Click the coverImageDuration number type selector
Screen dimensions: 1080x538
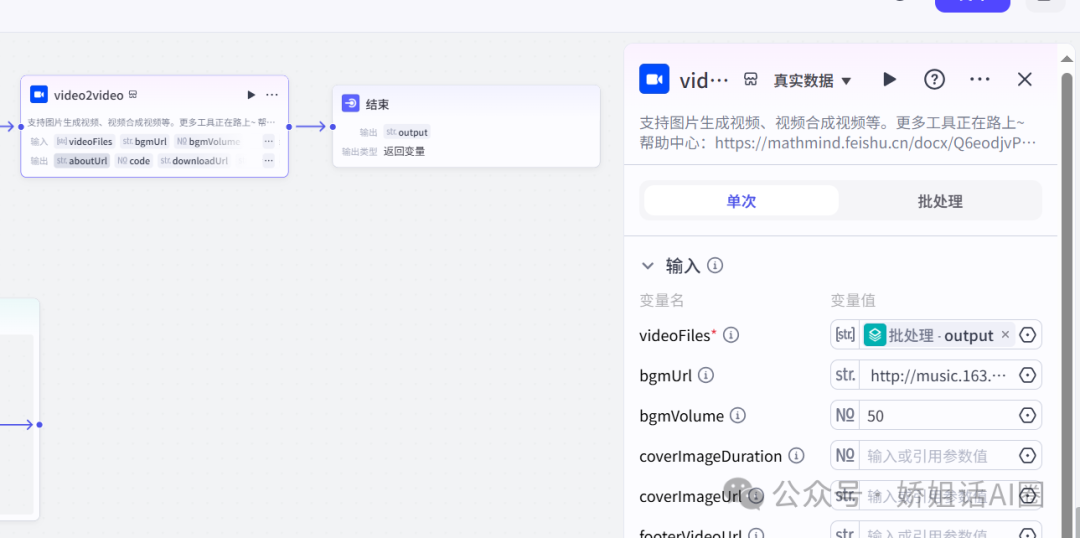click(x=845, y=455)
